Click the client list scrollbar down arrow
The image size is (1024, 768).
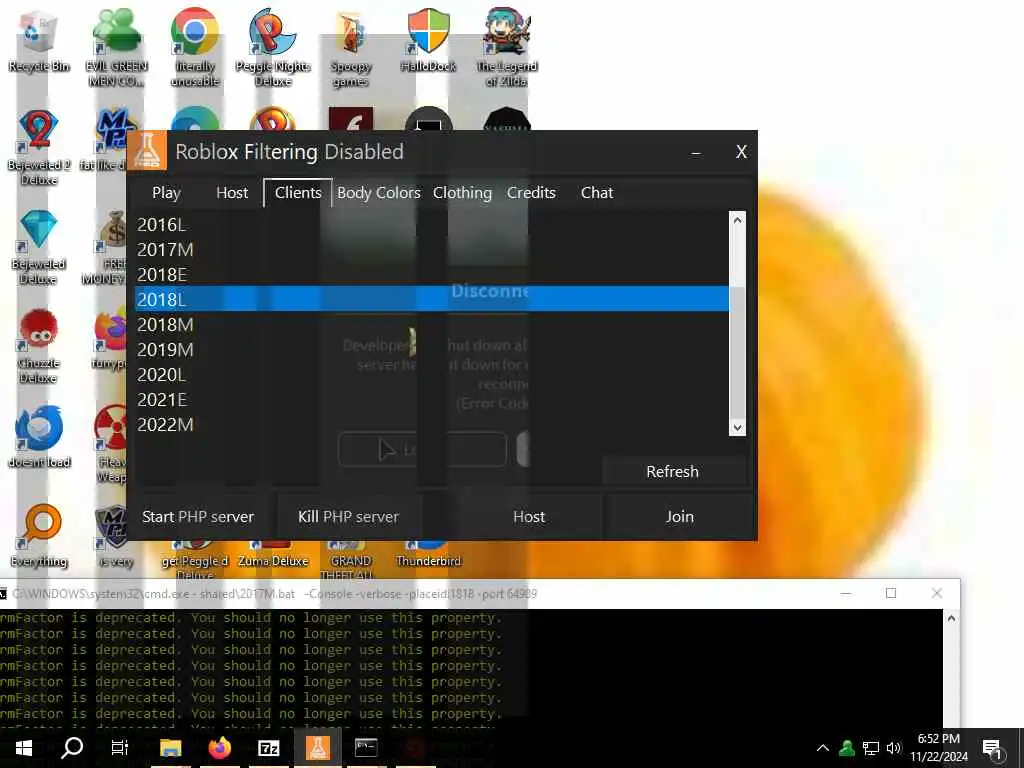(x=737, y=428)
